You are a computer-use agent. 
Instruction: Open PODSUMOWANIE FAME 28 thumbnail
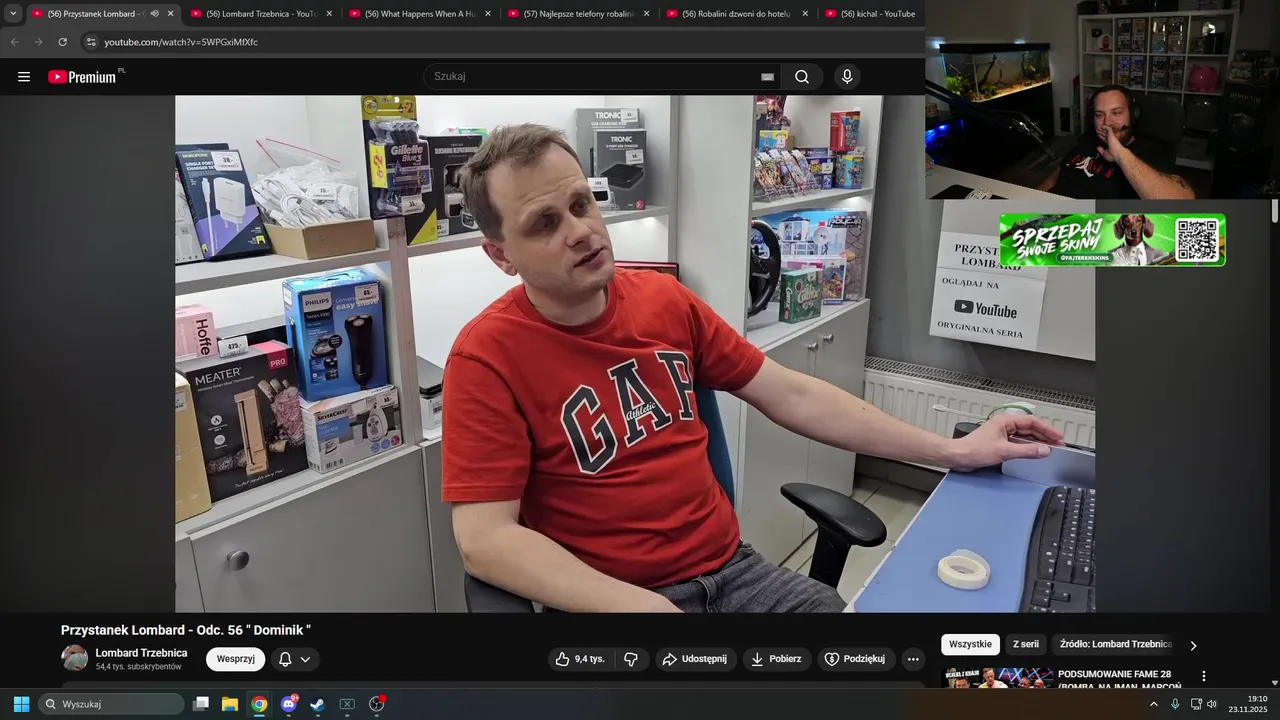[995, 679]
